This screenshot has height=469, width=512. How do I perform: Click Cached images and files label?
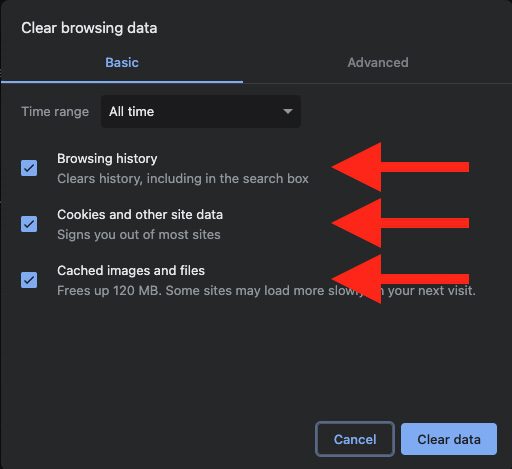click(x=131, y=271)
